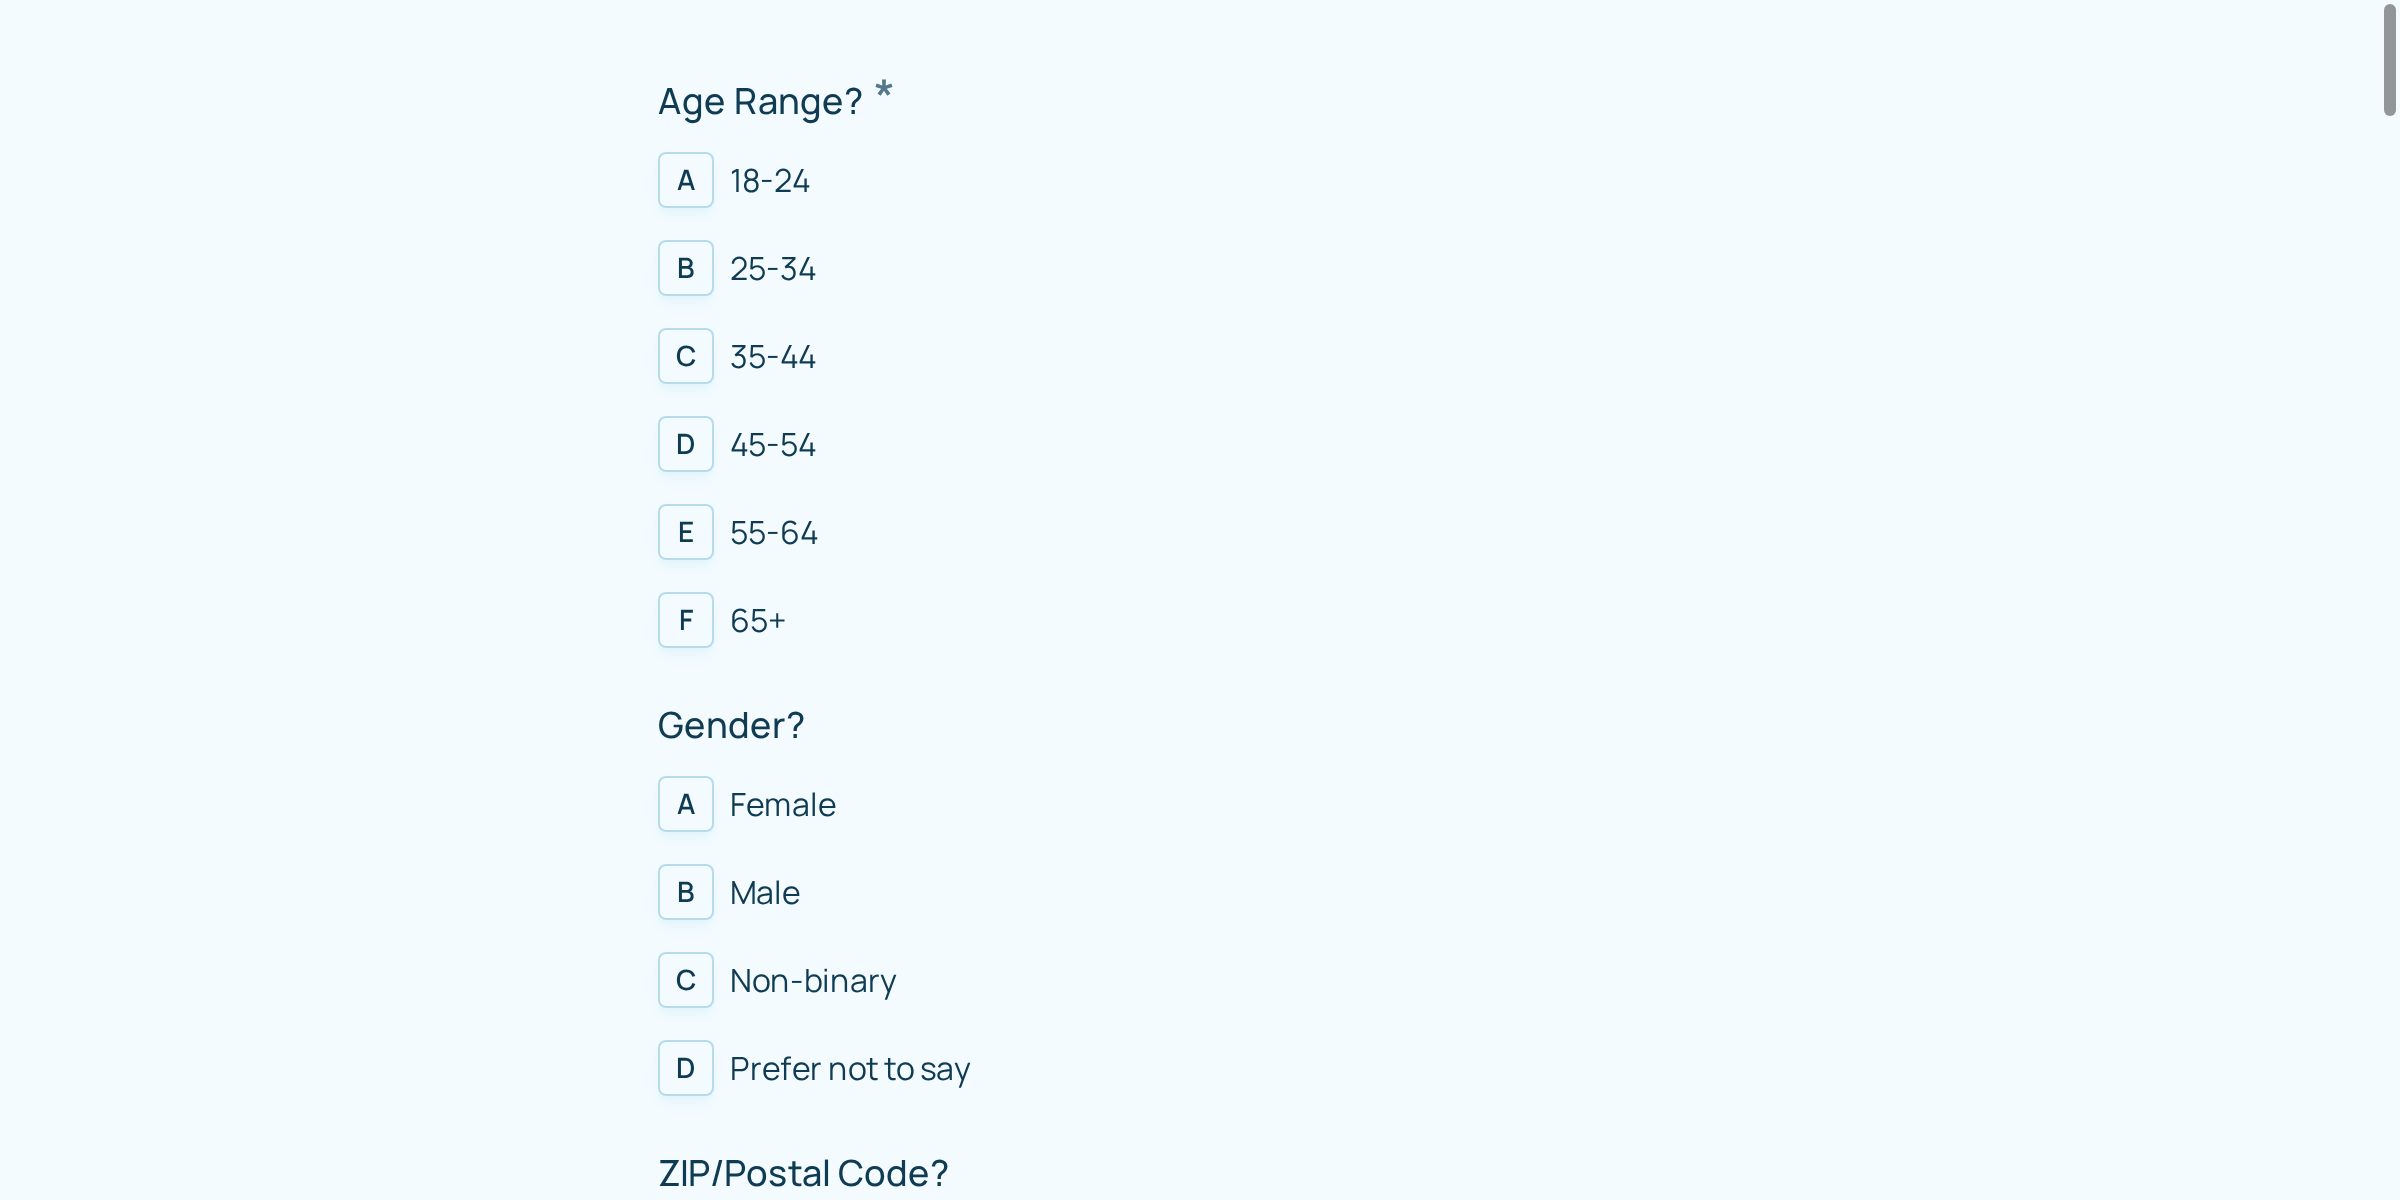
Task: Click the F badge next to 65+
Action: pos(685,620)
